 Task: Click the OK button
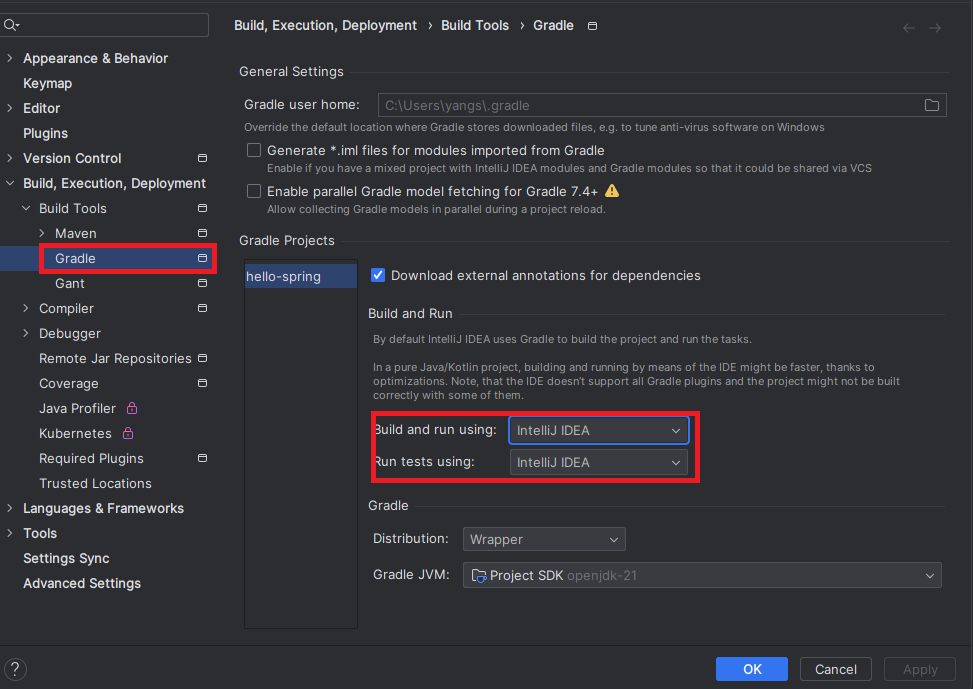(x=751, y=669)
